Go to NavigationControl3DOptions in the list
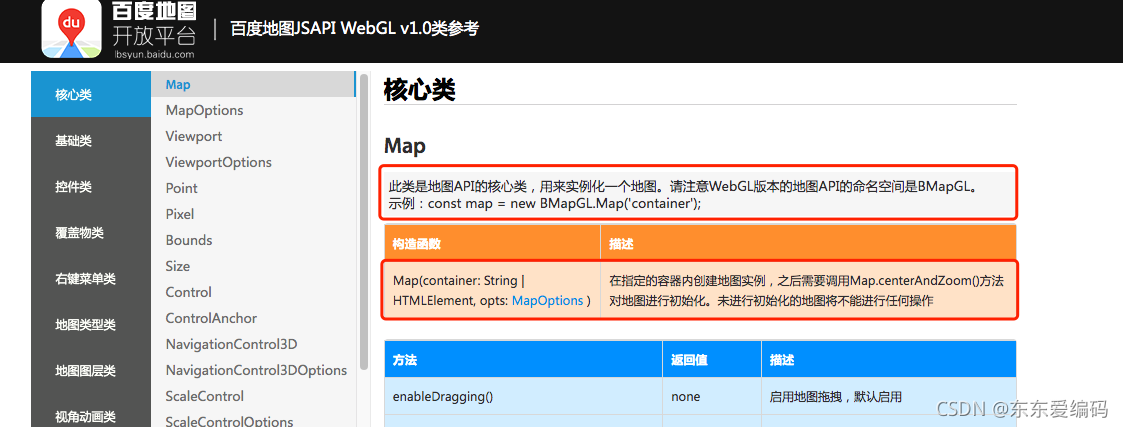The image size is (1123, 427). coord(254,370)
